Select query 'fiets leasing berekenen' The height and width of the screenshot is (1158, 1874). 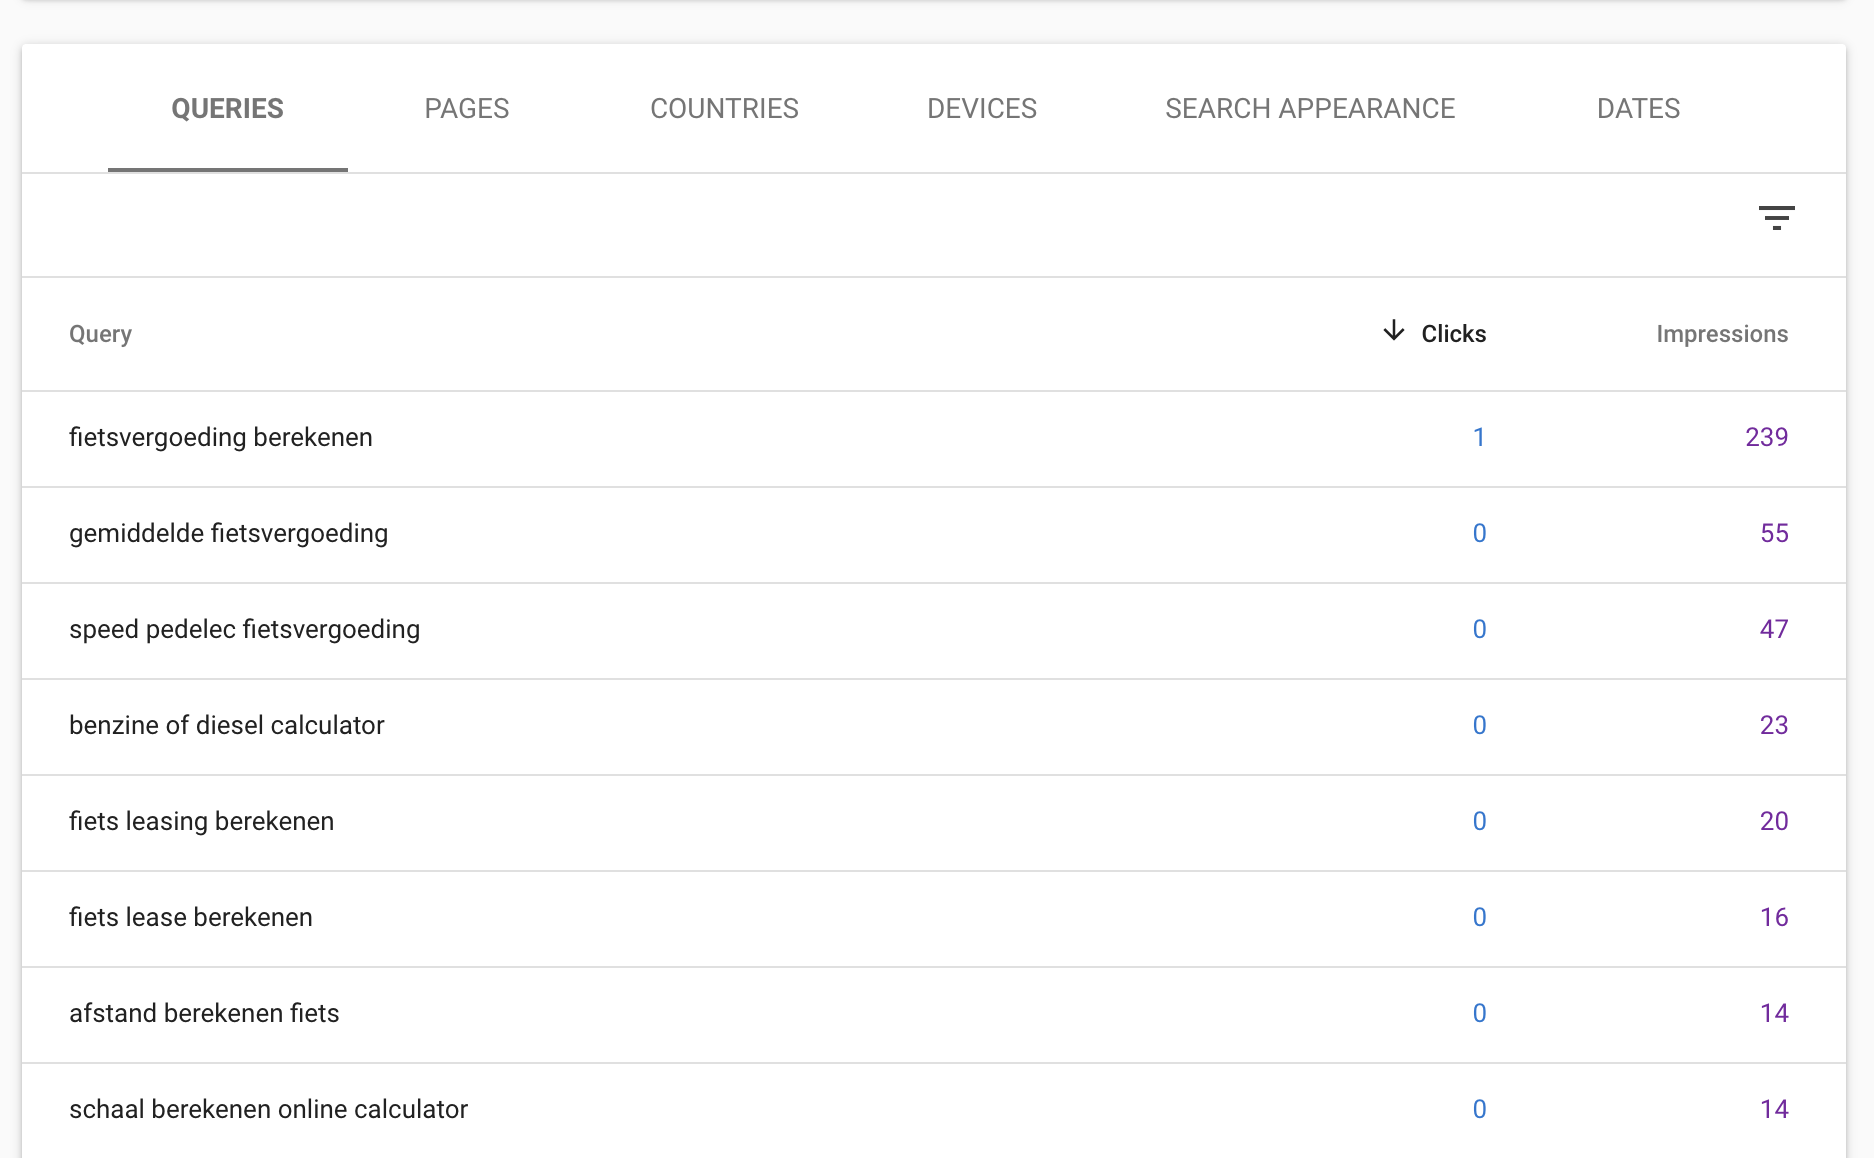click(201, 822)
